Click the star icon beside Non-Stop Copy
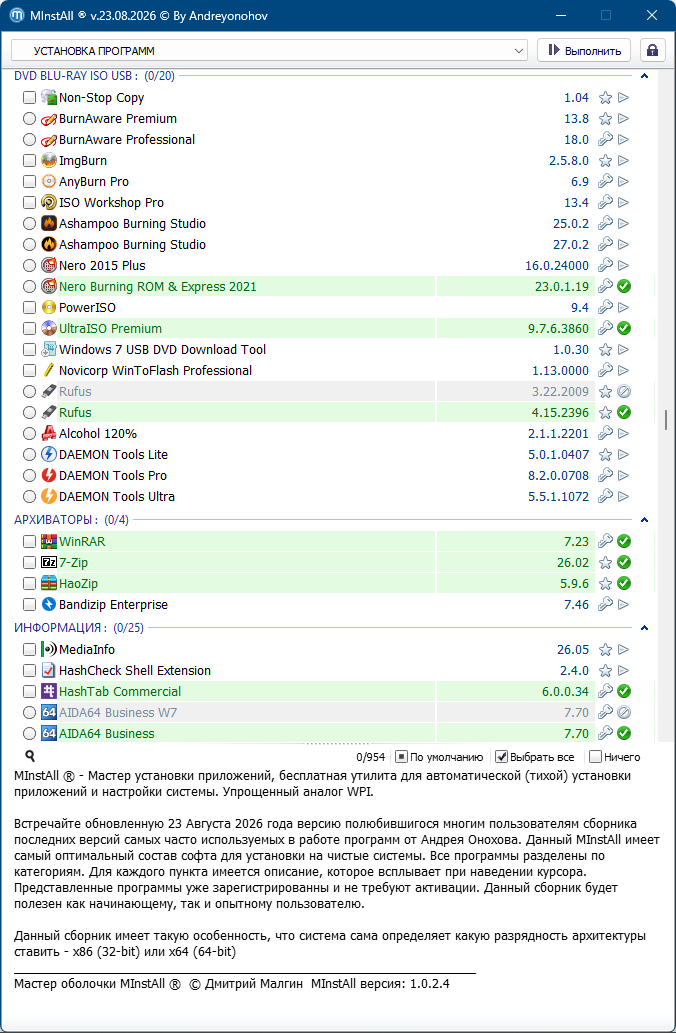The height and width of the screenshot is (1033, 676). pyautogui.click(x=605, y=98)
